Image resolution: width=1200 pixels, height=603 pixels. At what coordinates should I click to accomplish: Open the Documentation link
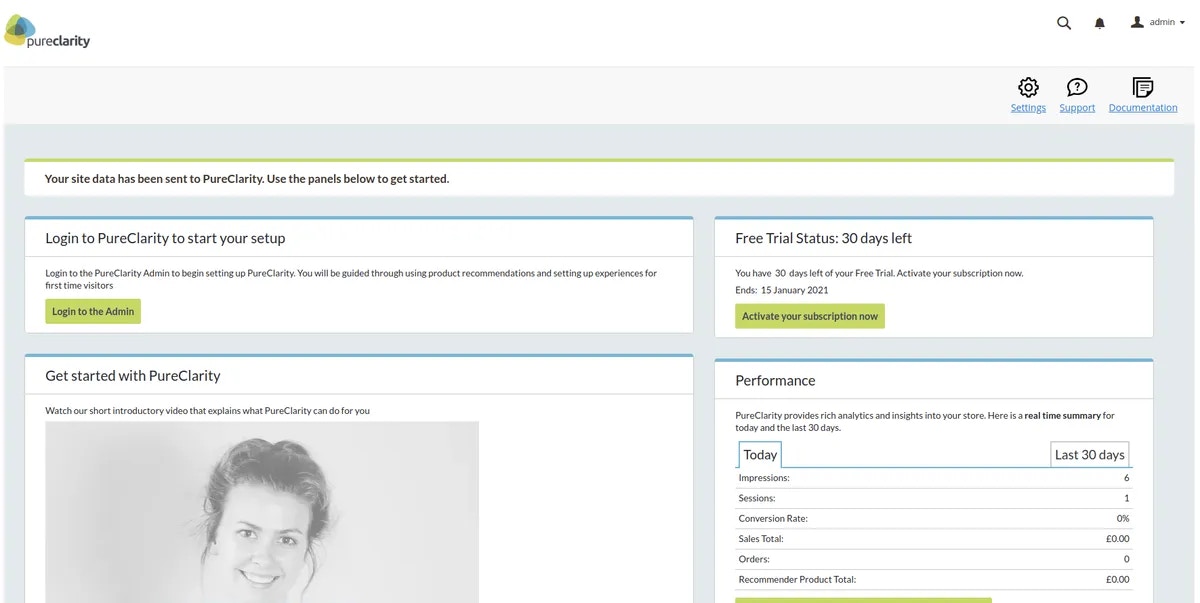click(1143, 108)
